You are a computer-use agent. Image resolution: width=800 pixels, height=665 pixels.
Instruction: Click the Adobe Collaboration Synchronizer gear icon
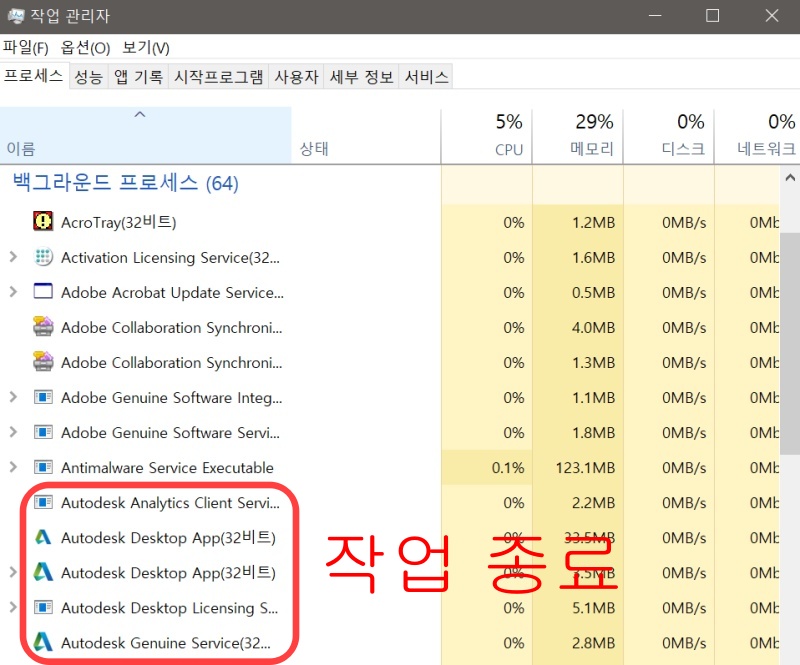coord(41,327)
